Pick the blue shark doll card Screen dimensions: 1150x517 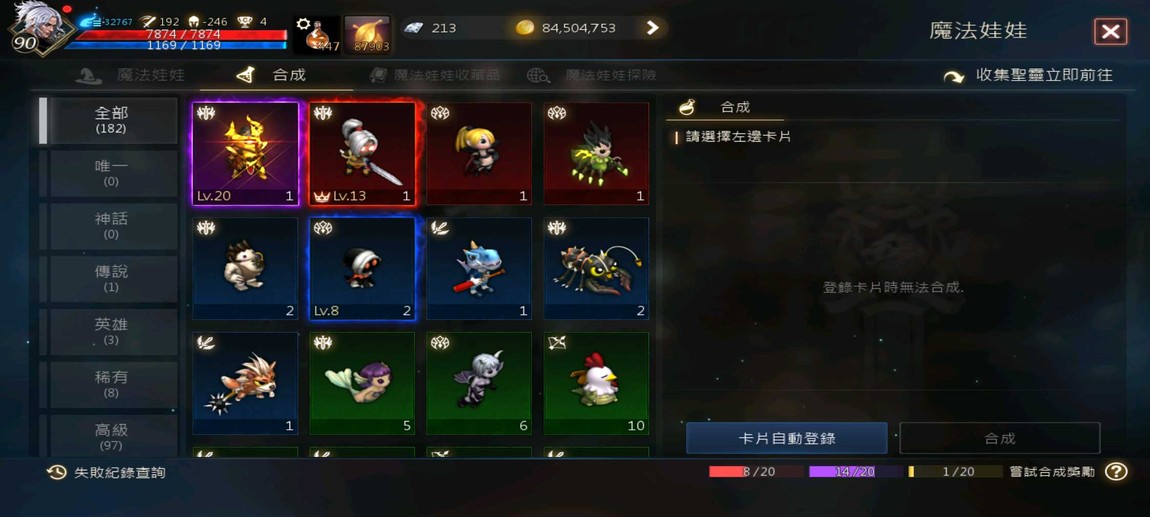click(x=479, y=268)
